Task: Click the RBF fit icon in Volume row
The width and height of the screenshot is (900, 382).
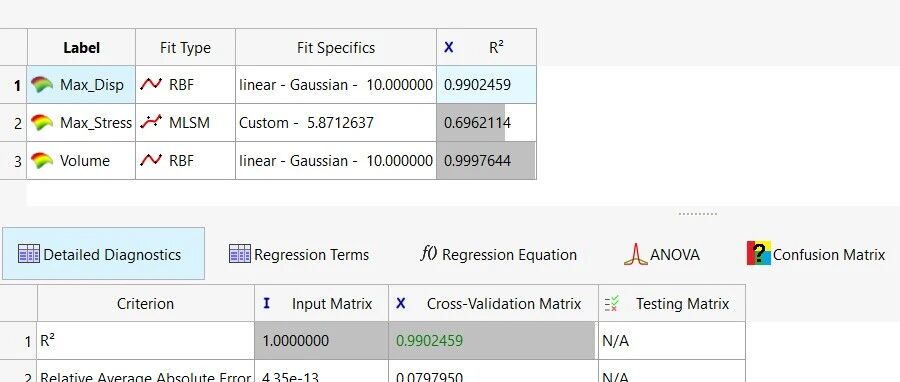Action: [x=151, y=161]
